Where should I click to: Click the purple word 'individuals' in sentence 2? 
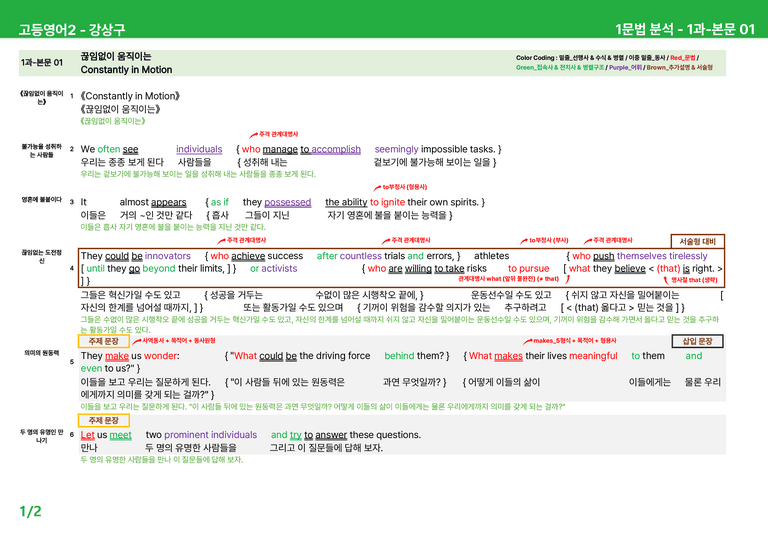click(199, 149)
